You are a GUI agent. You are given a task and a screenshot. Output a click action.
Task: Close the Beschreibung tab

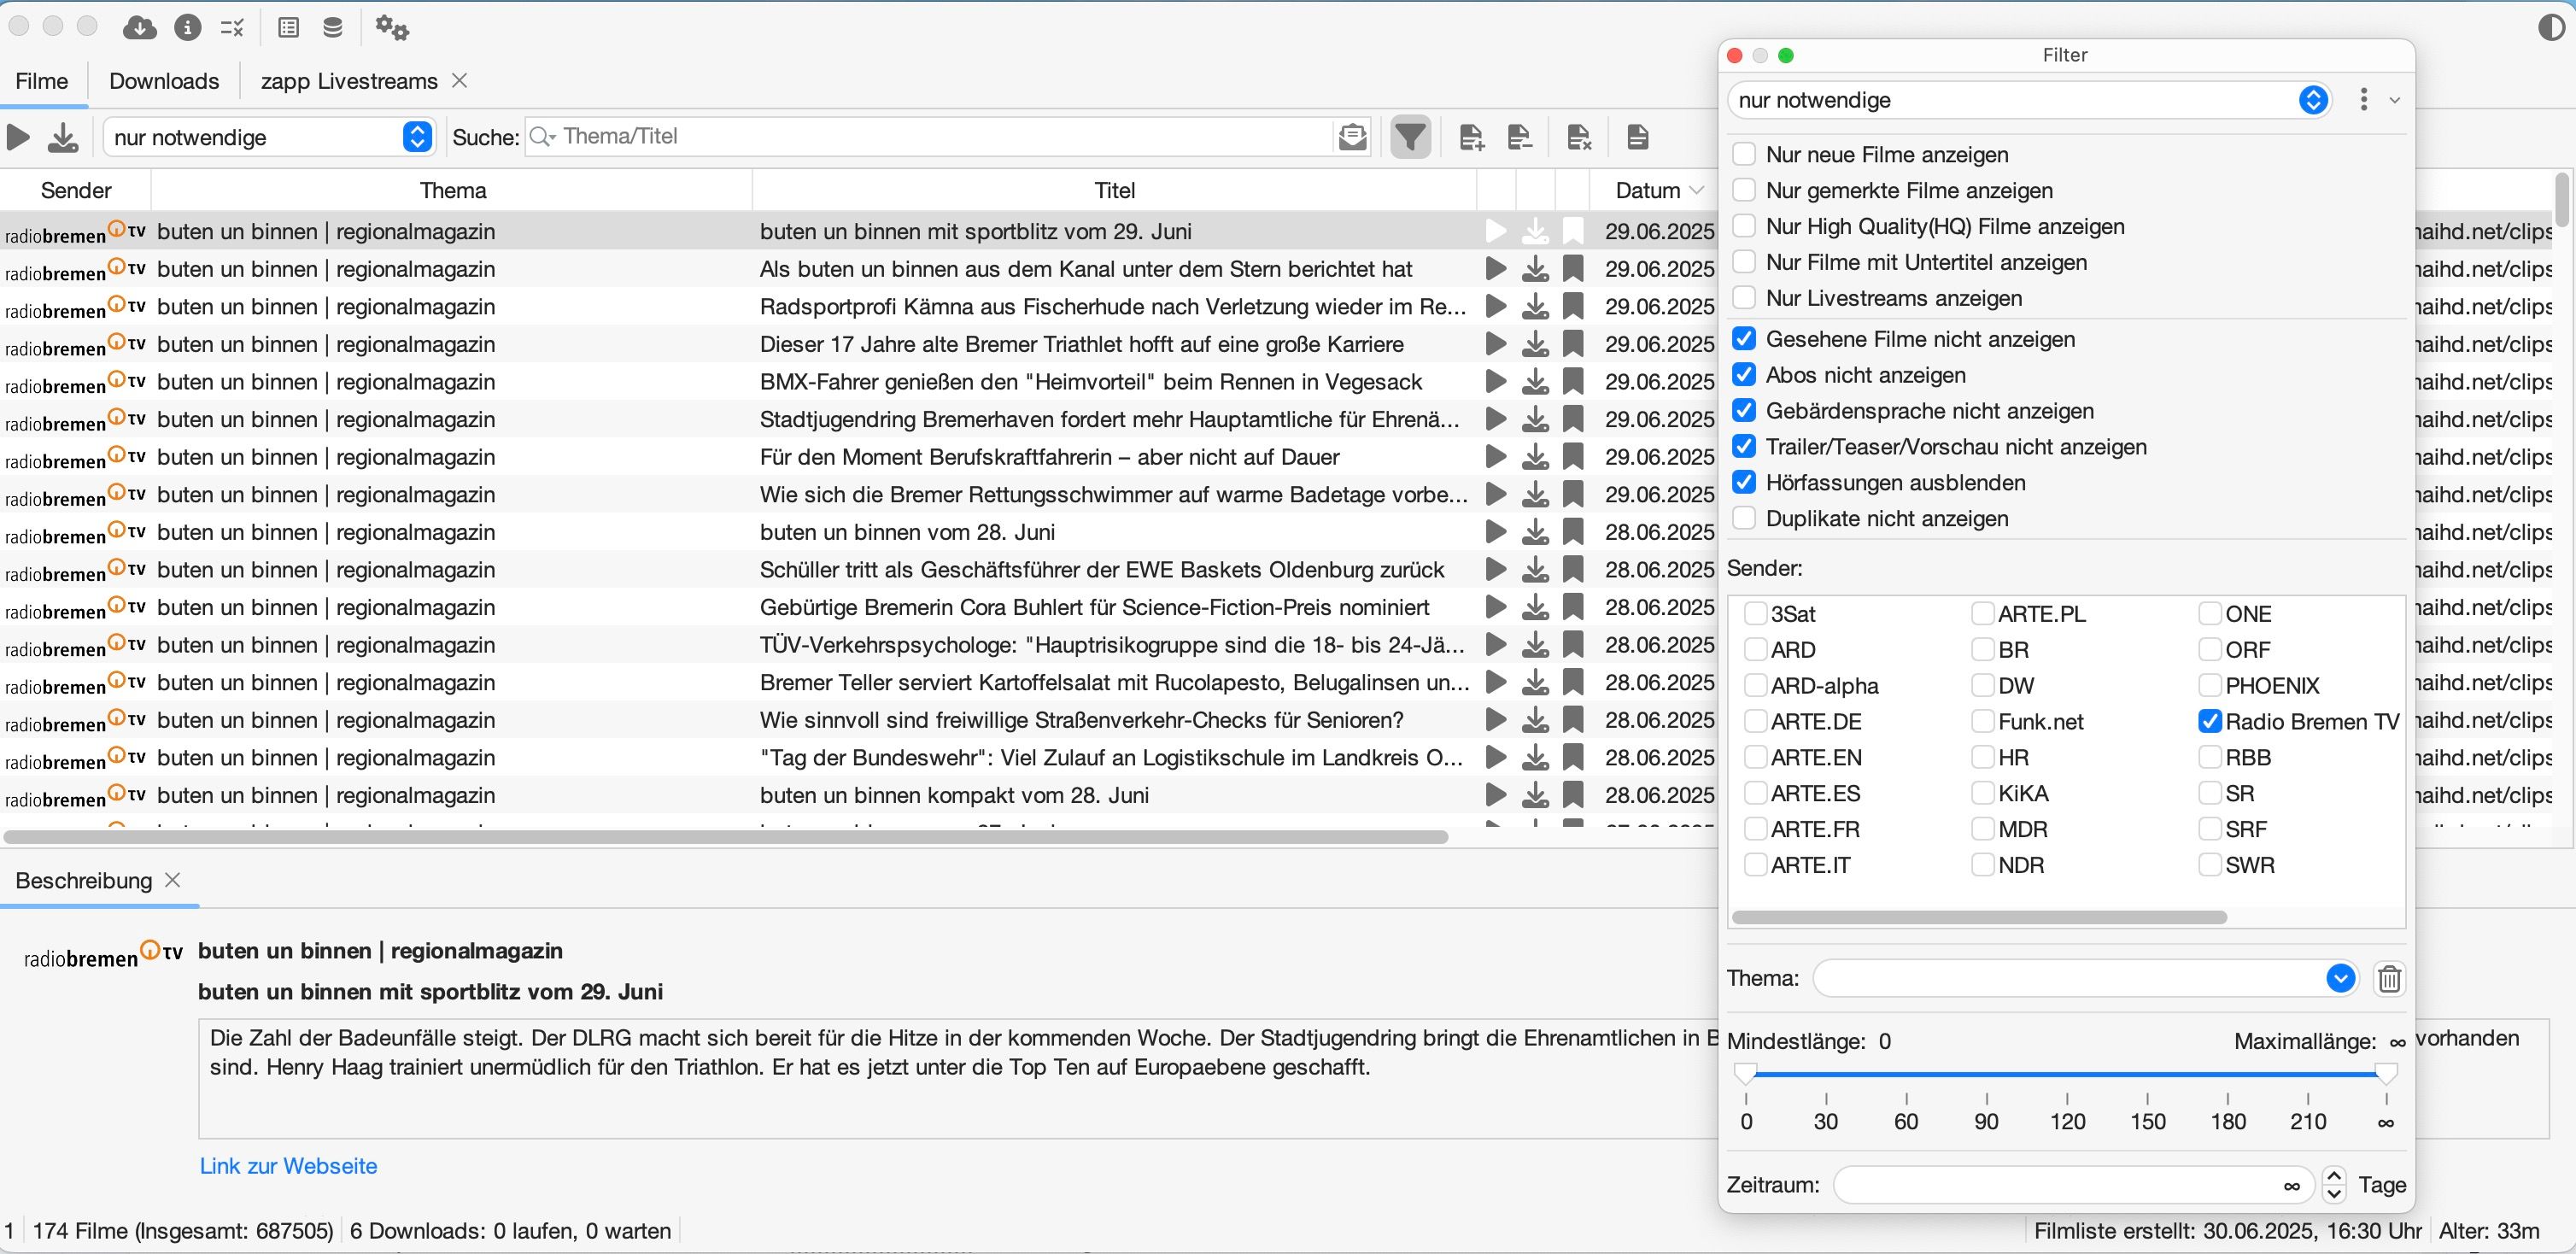tap(172, 880)
